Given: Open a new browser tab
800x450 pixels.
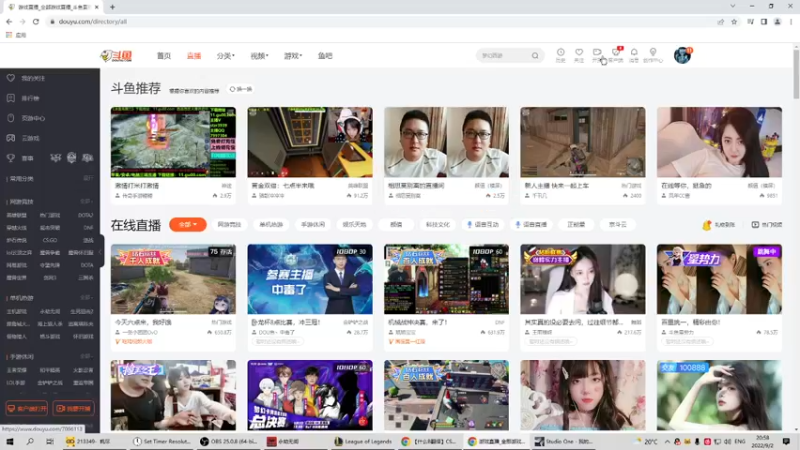Looking at the screenshot, I should [112, 7].
